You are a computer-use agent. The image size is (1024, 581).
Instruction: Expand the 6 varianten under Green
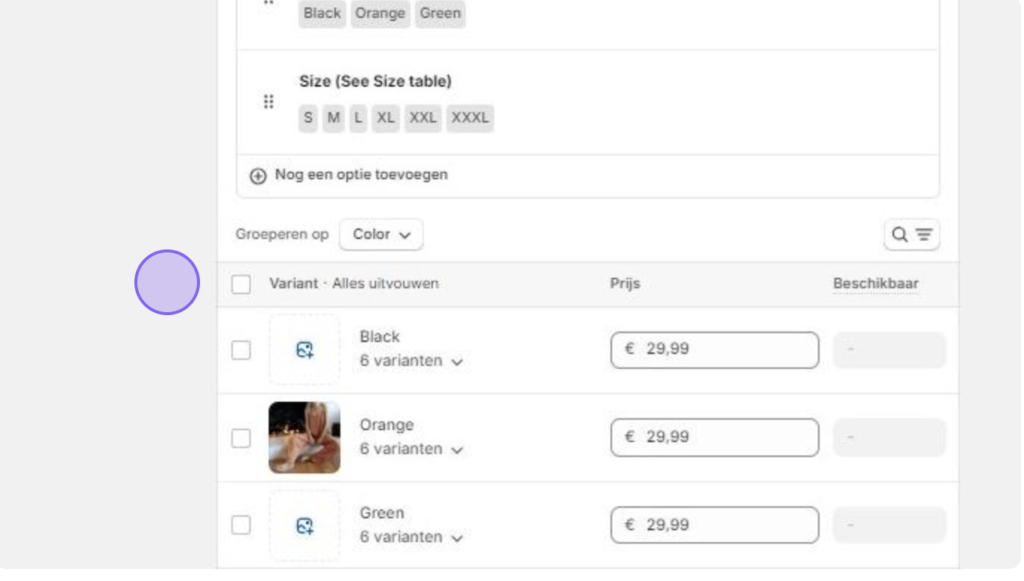coord(411,537)
